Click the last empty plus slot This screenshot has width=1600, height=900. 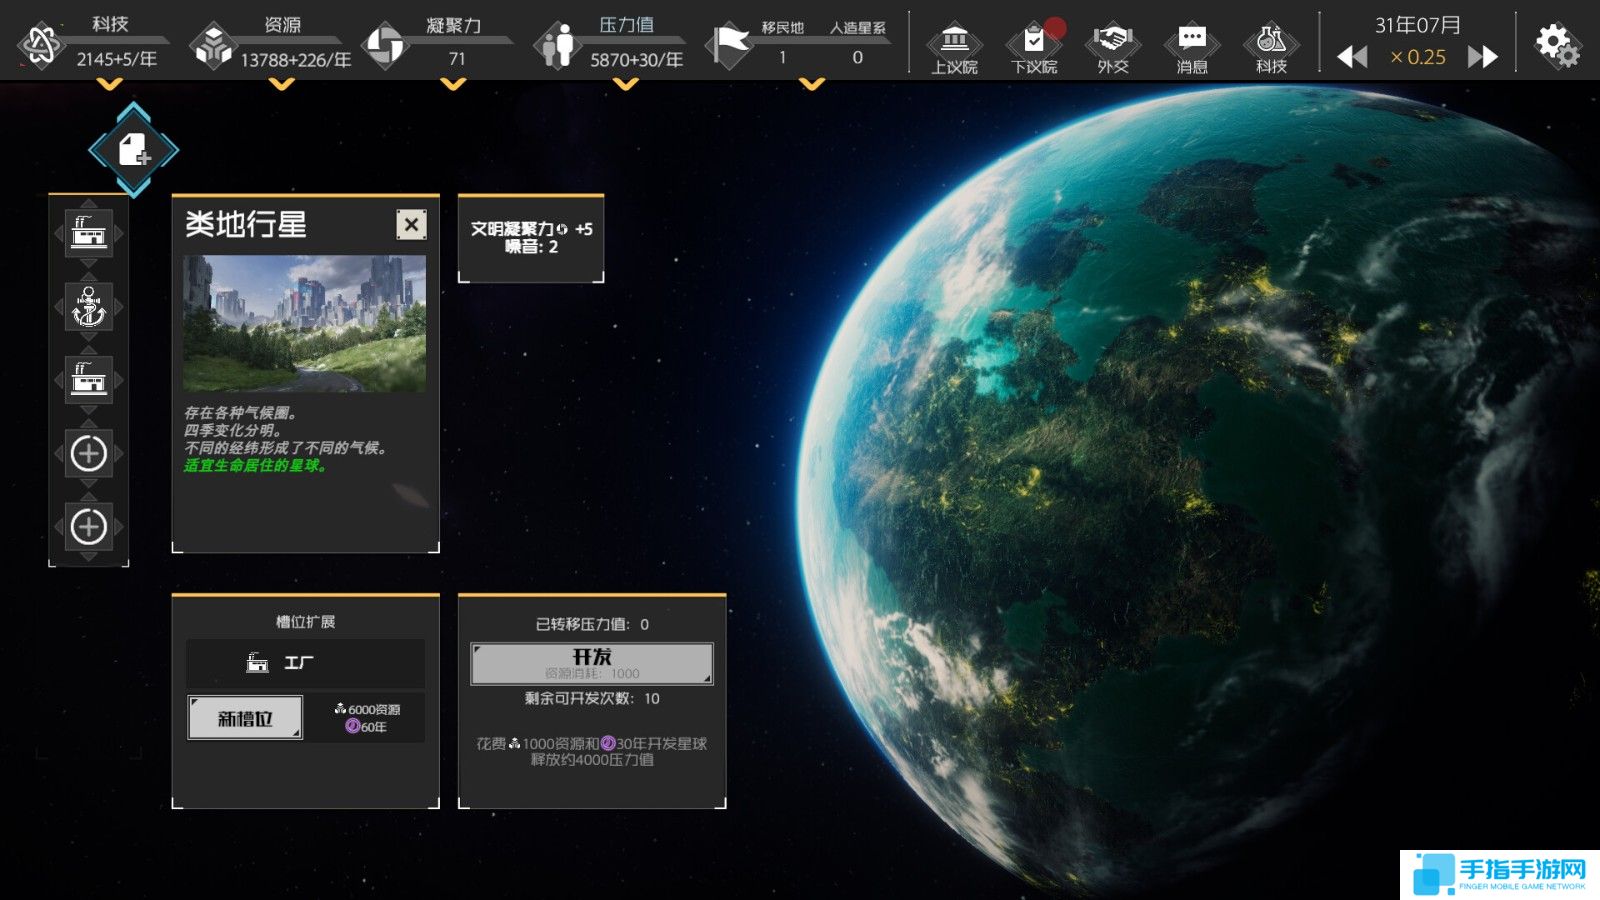89,526
